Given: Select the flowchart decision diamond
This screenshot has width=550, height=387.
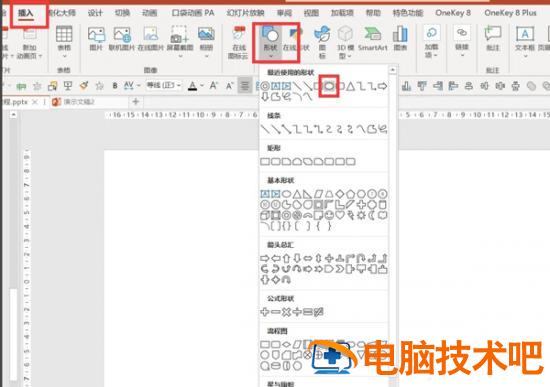Looking at the screenshot, I should (287, 345).
